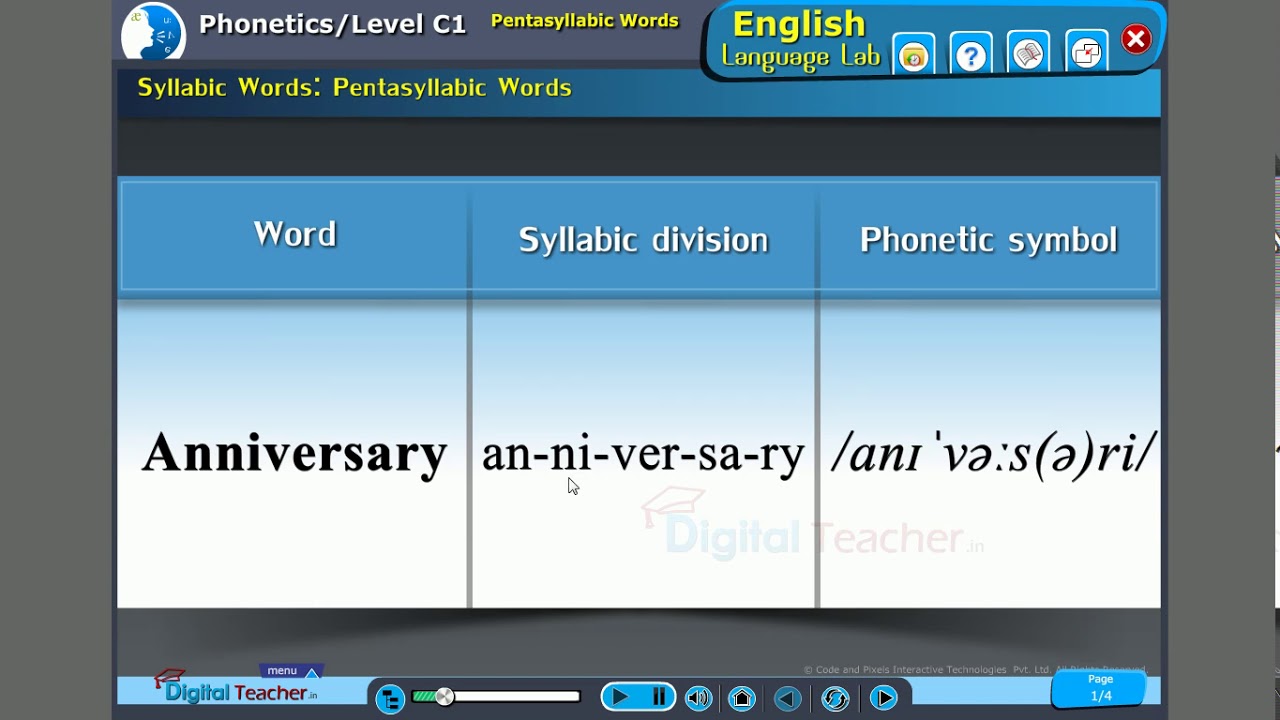
Task: Click the English Language Lab title
Action: pos(800,40)
